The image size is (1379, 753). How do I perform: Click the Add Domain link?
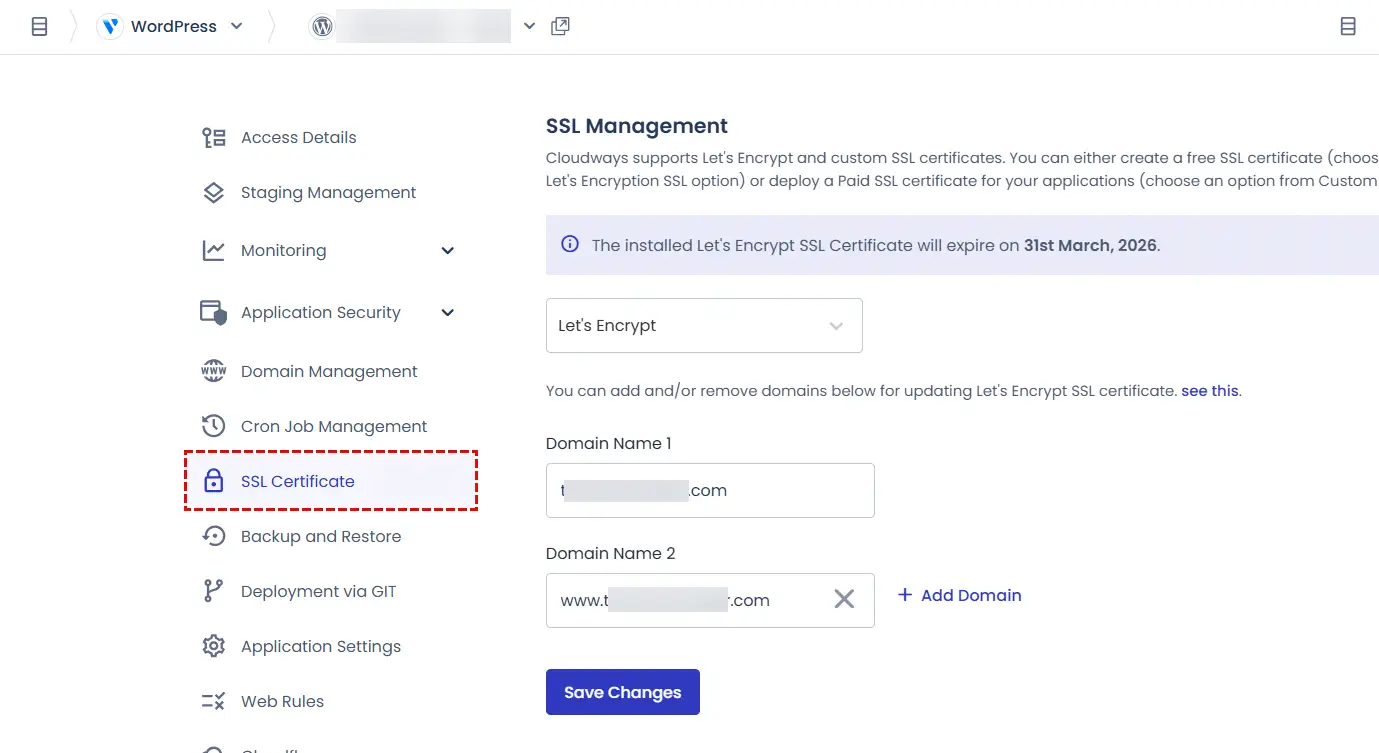pyautogui.click(x=971, y=595)
